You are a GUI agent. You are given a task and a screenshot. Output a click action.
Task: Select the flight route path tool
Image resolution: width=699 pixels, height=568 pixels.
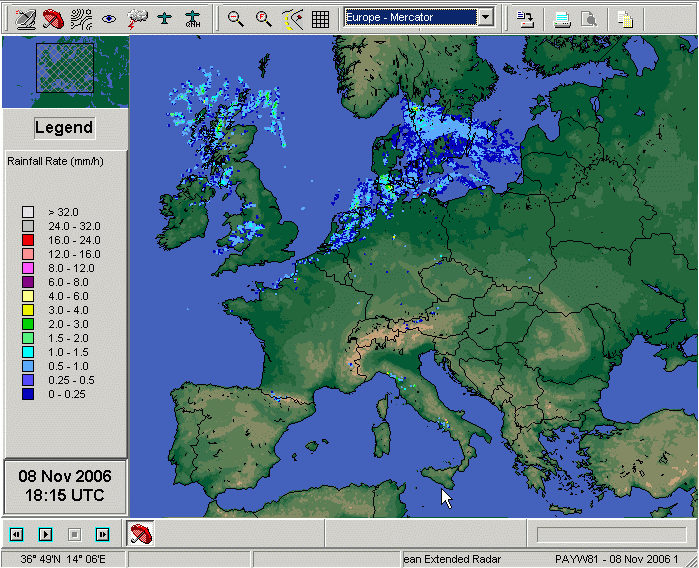tap(292, 17)
